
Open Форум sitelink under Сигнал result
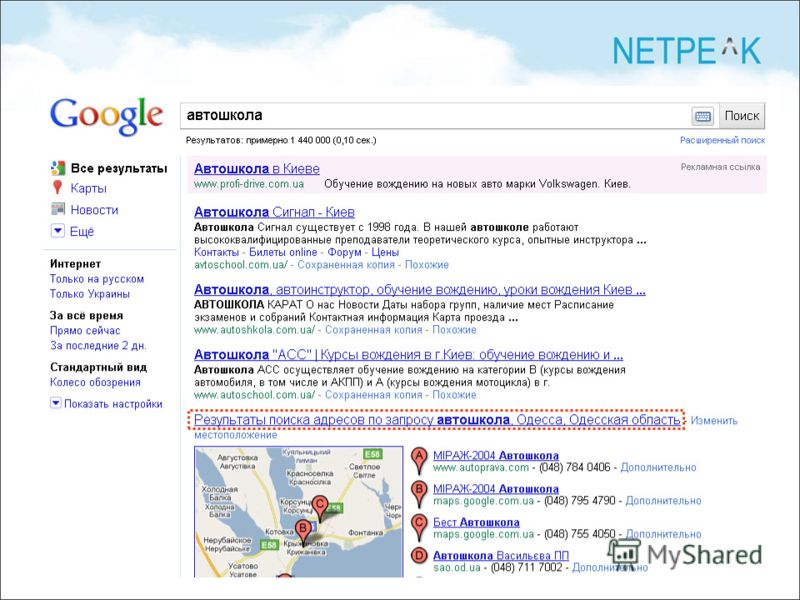(344, 252)
